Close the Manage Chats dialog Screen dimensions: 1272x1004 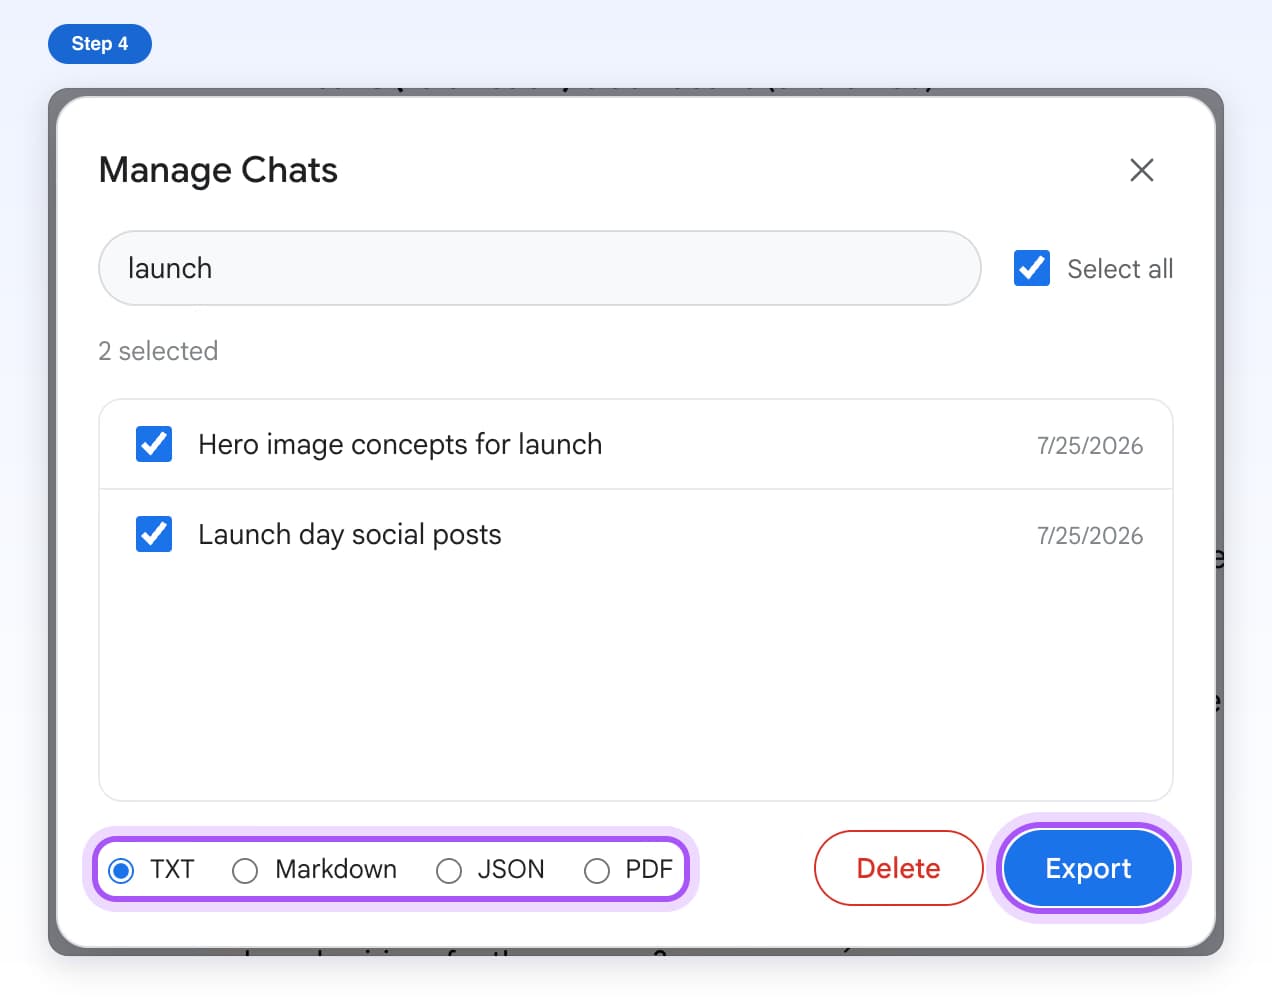coord(1141,170)
